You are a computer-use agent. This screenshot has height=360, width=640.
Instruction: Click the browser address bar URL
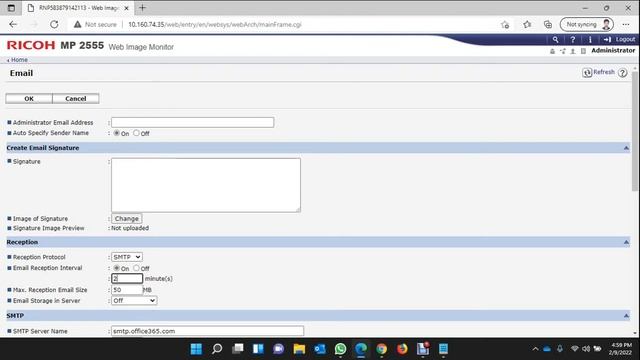coord(215,24)
